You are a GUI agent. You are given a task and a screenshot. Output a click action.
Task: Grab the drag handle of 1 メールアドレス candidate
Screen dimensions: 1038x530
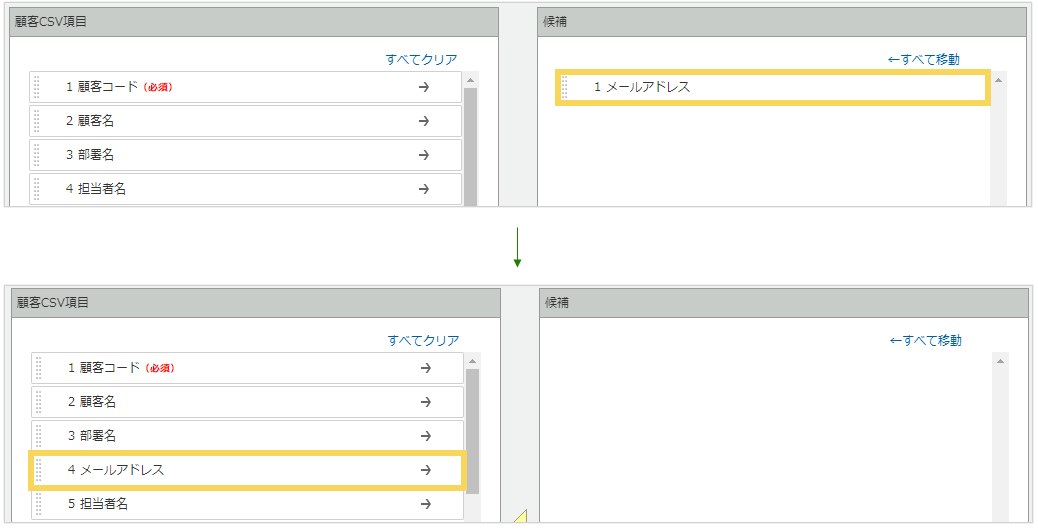coord(565,87)
